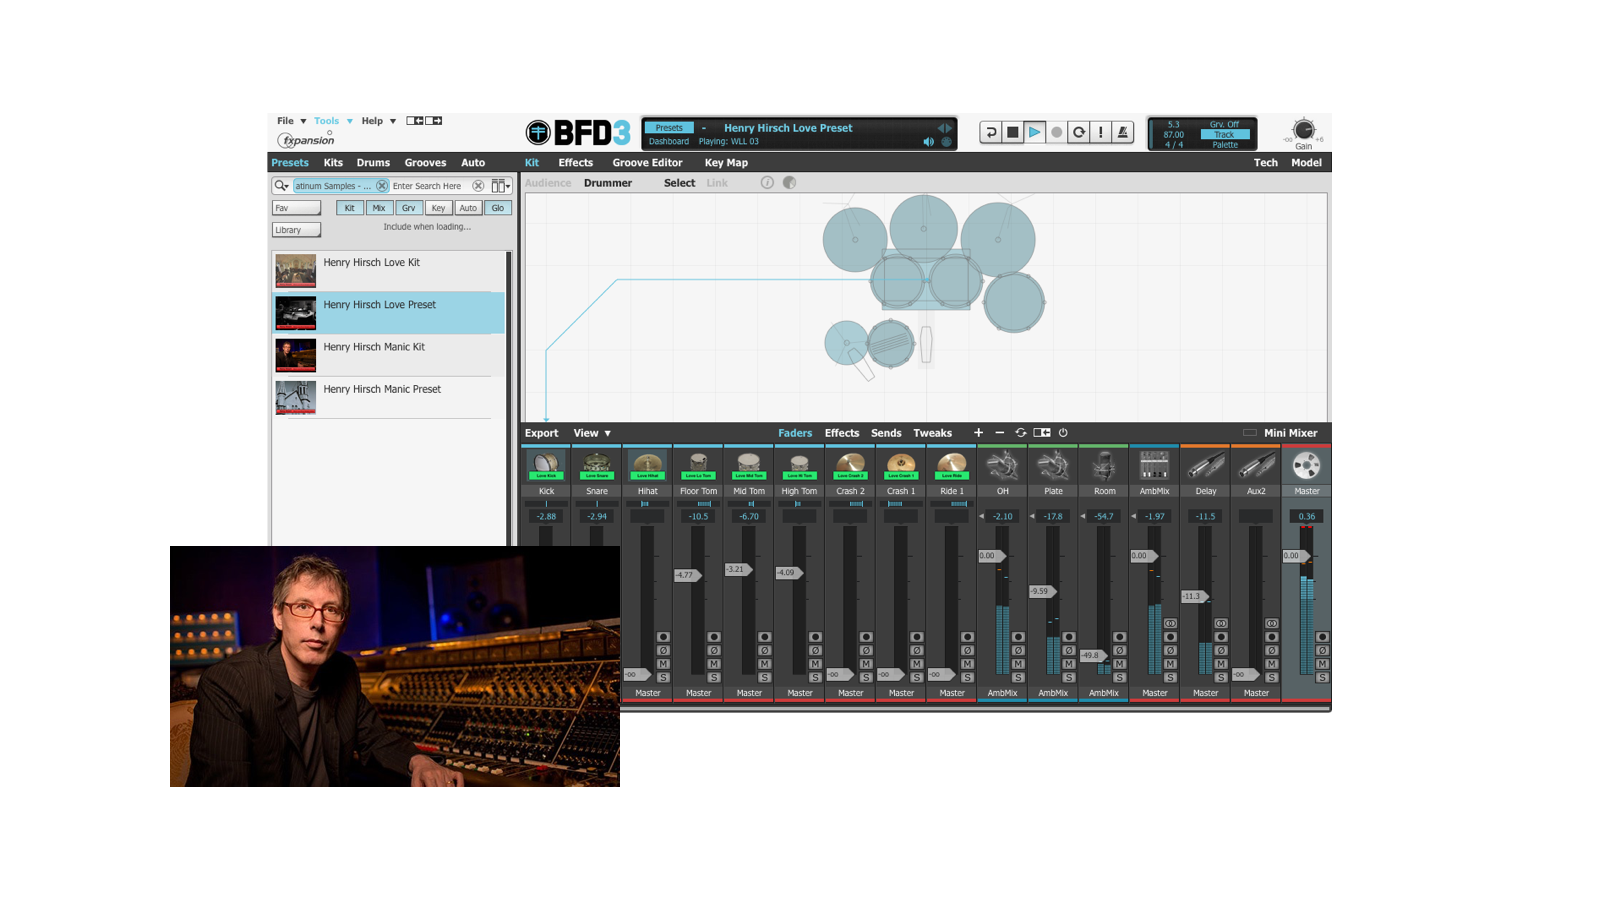Click the Gain knob
This screenshot has width=1600, height=900.
(1303, 130)
